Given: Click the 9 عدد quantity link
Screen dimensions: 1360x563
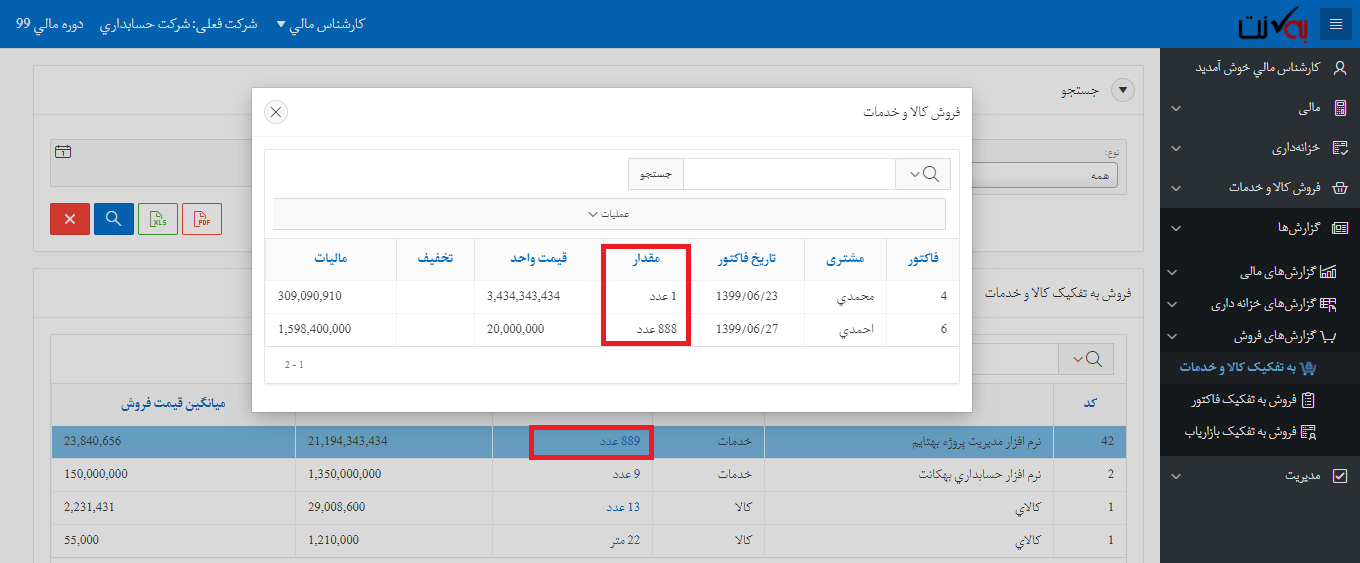Looking at the screenshot, I should (x=626, y=474).
